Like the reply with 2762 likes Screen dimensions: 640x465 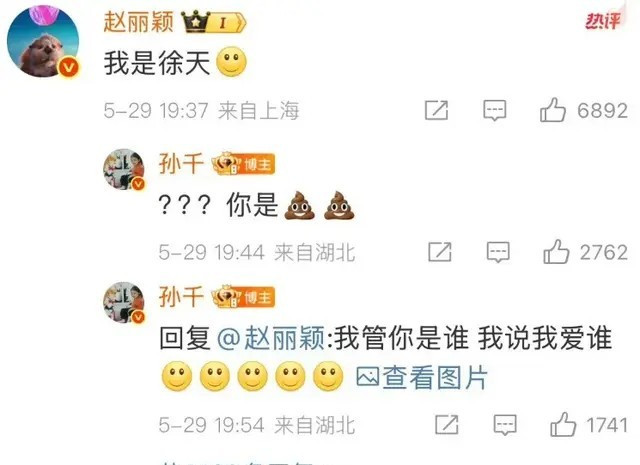[x=556, y=251]
